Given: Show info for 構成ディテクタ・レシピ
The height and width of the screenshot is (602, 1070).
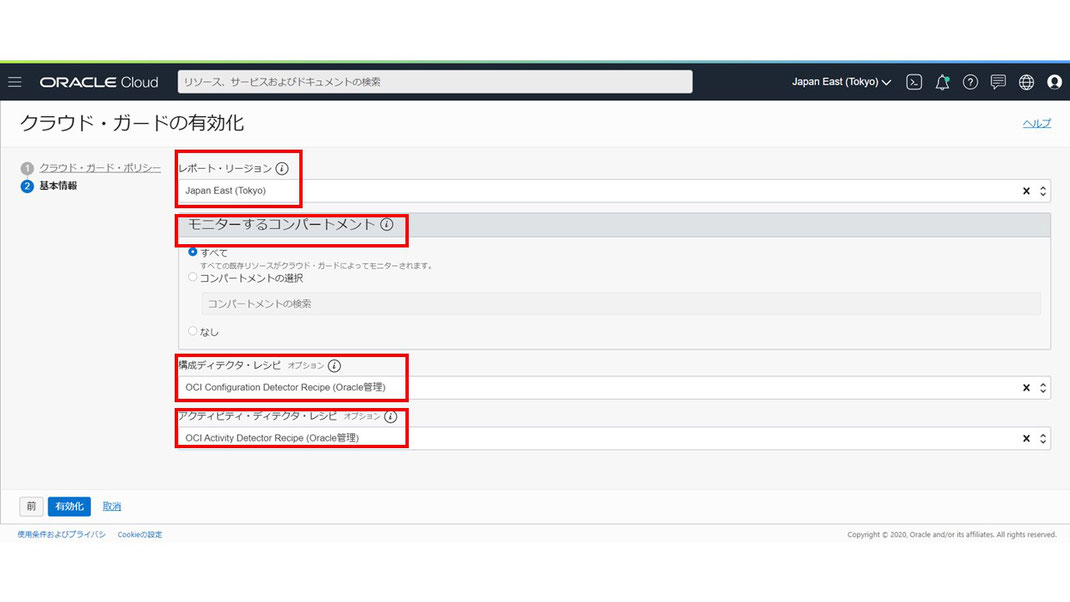Looking at the screenshot, I should pos(334,366).
